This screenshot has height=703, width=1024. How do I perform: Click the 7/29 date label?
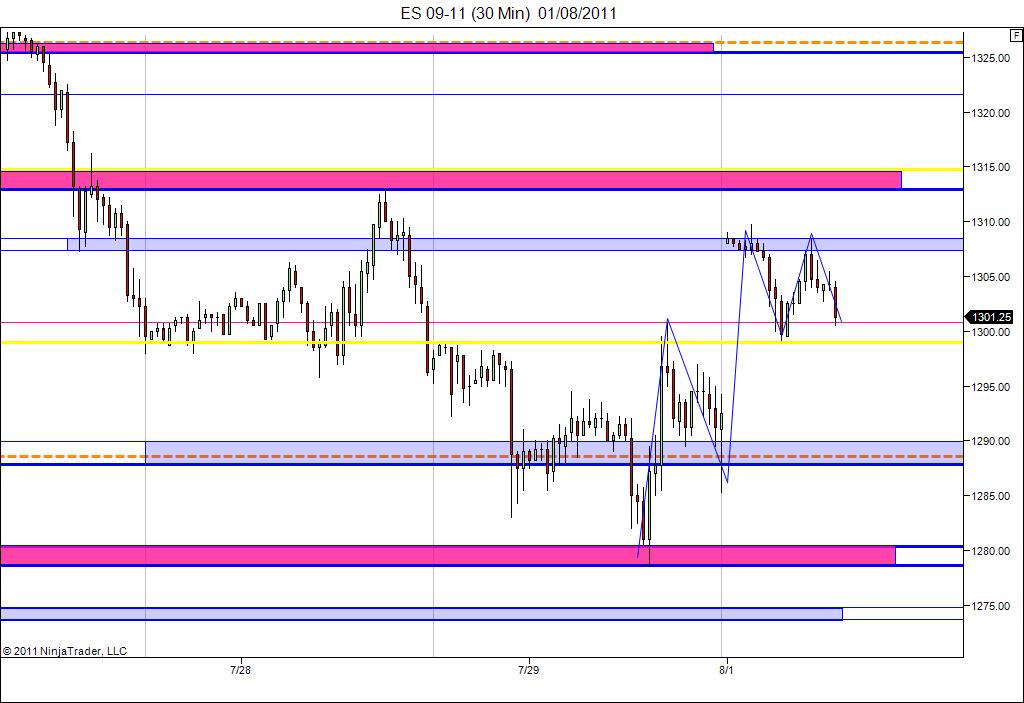[x=528, y=670]
